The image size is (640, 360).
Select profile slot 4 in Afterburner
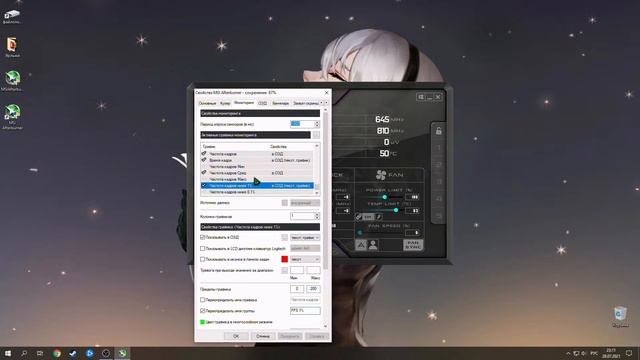[x=438, y=199]
